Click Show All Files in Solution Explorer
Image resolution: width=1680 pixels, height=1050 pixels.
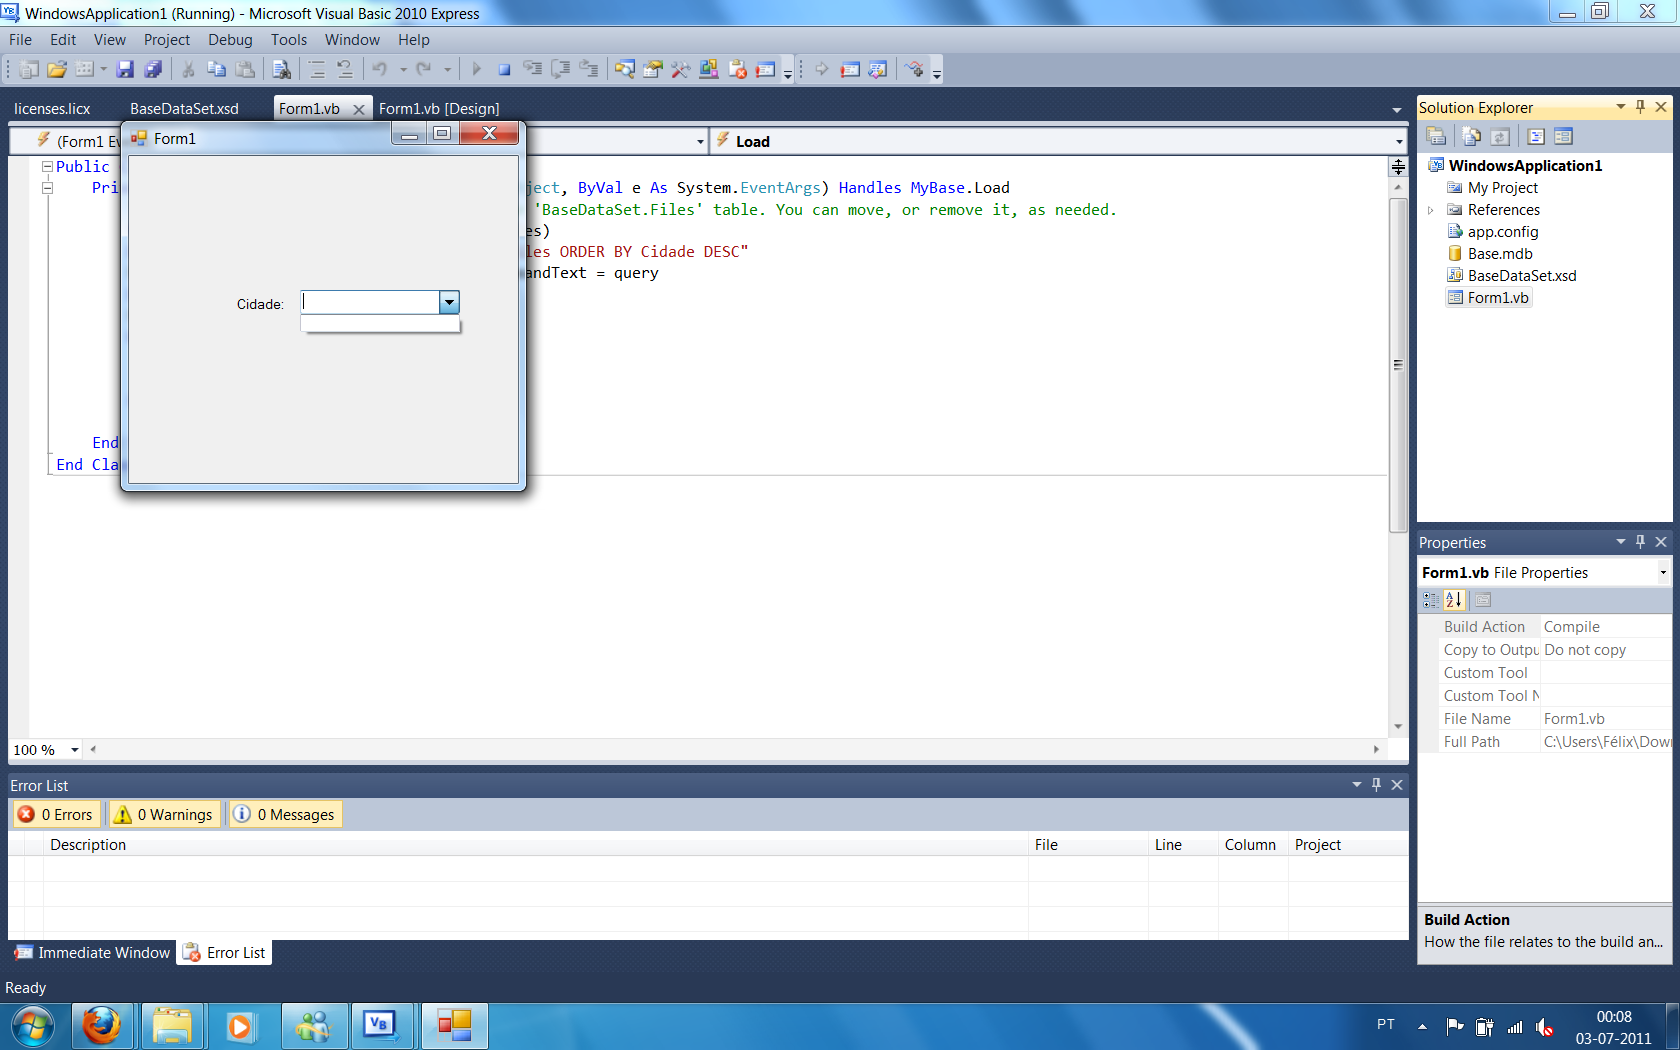tap(1471, 137)
